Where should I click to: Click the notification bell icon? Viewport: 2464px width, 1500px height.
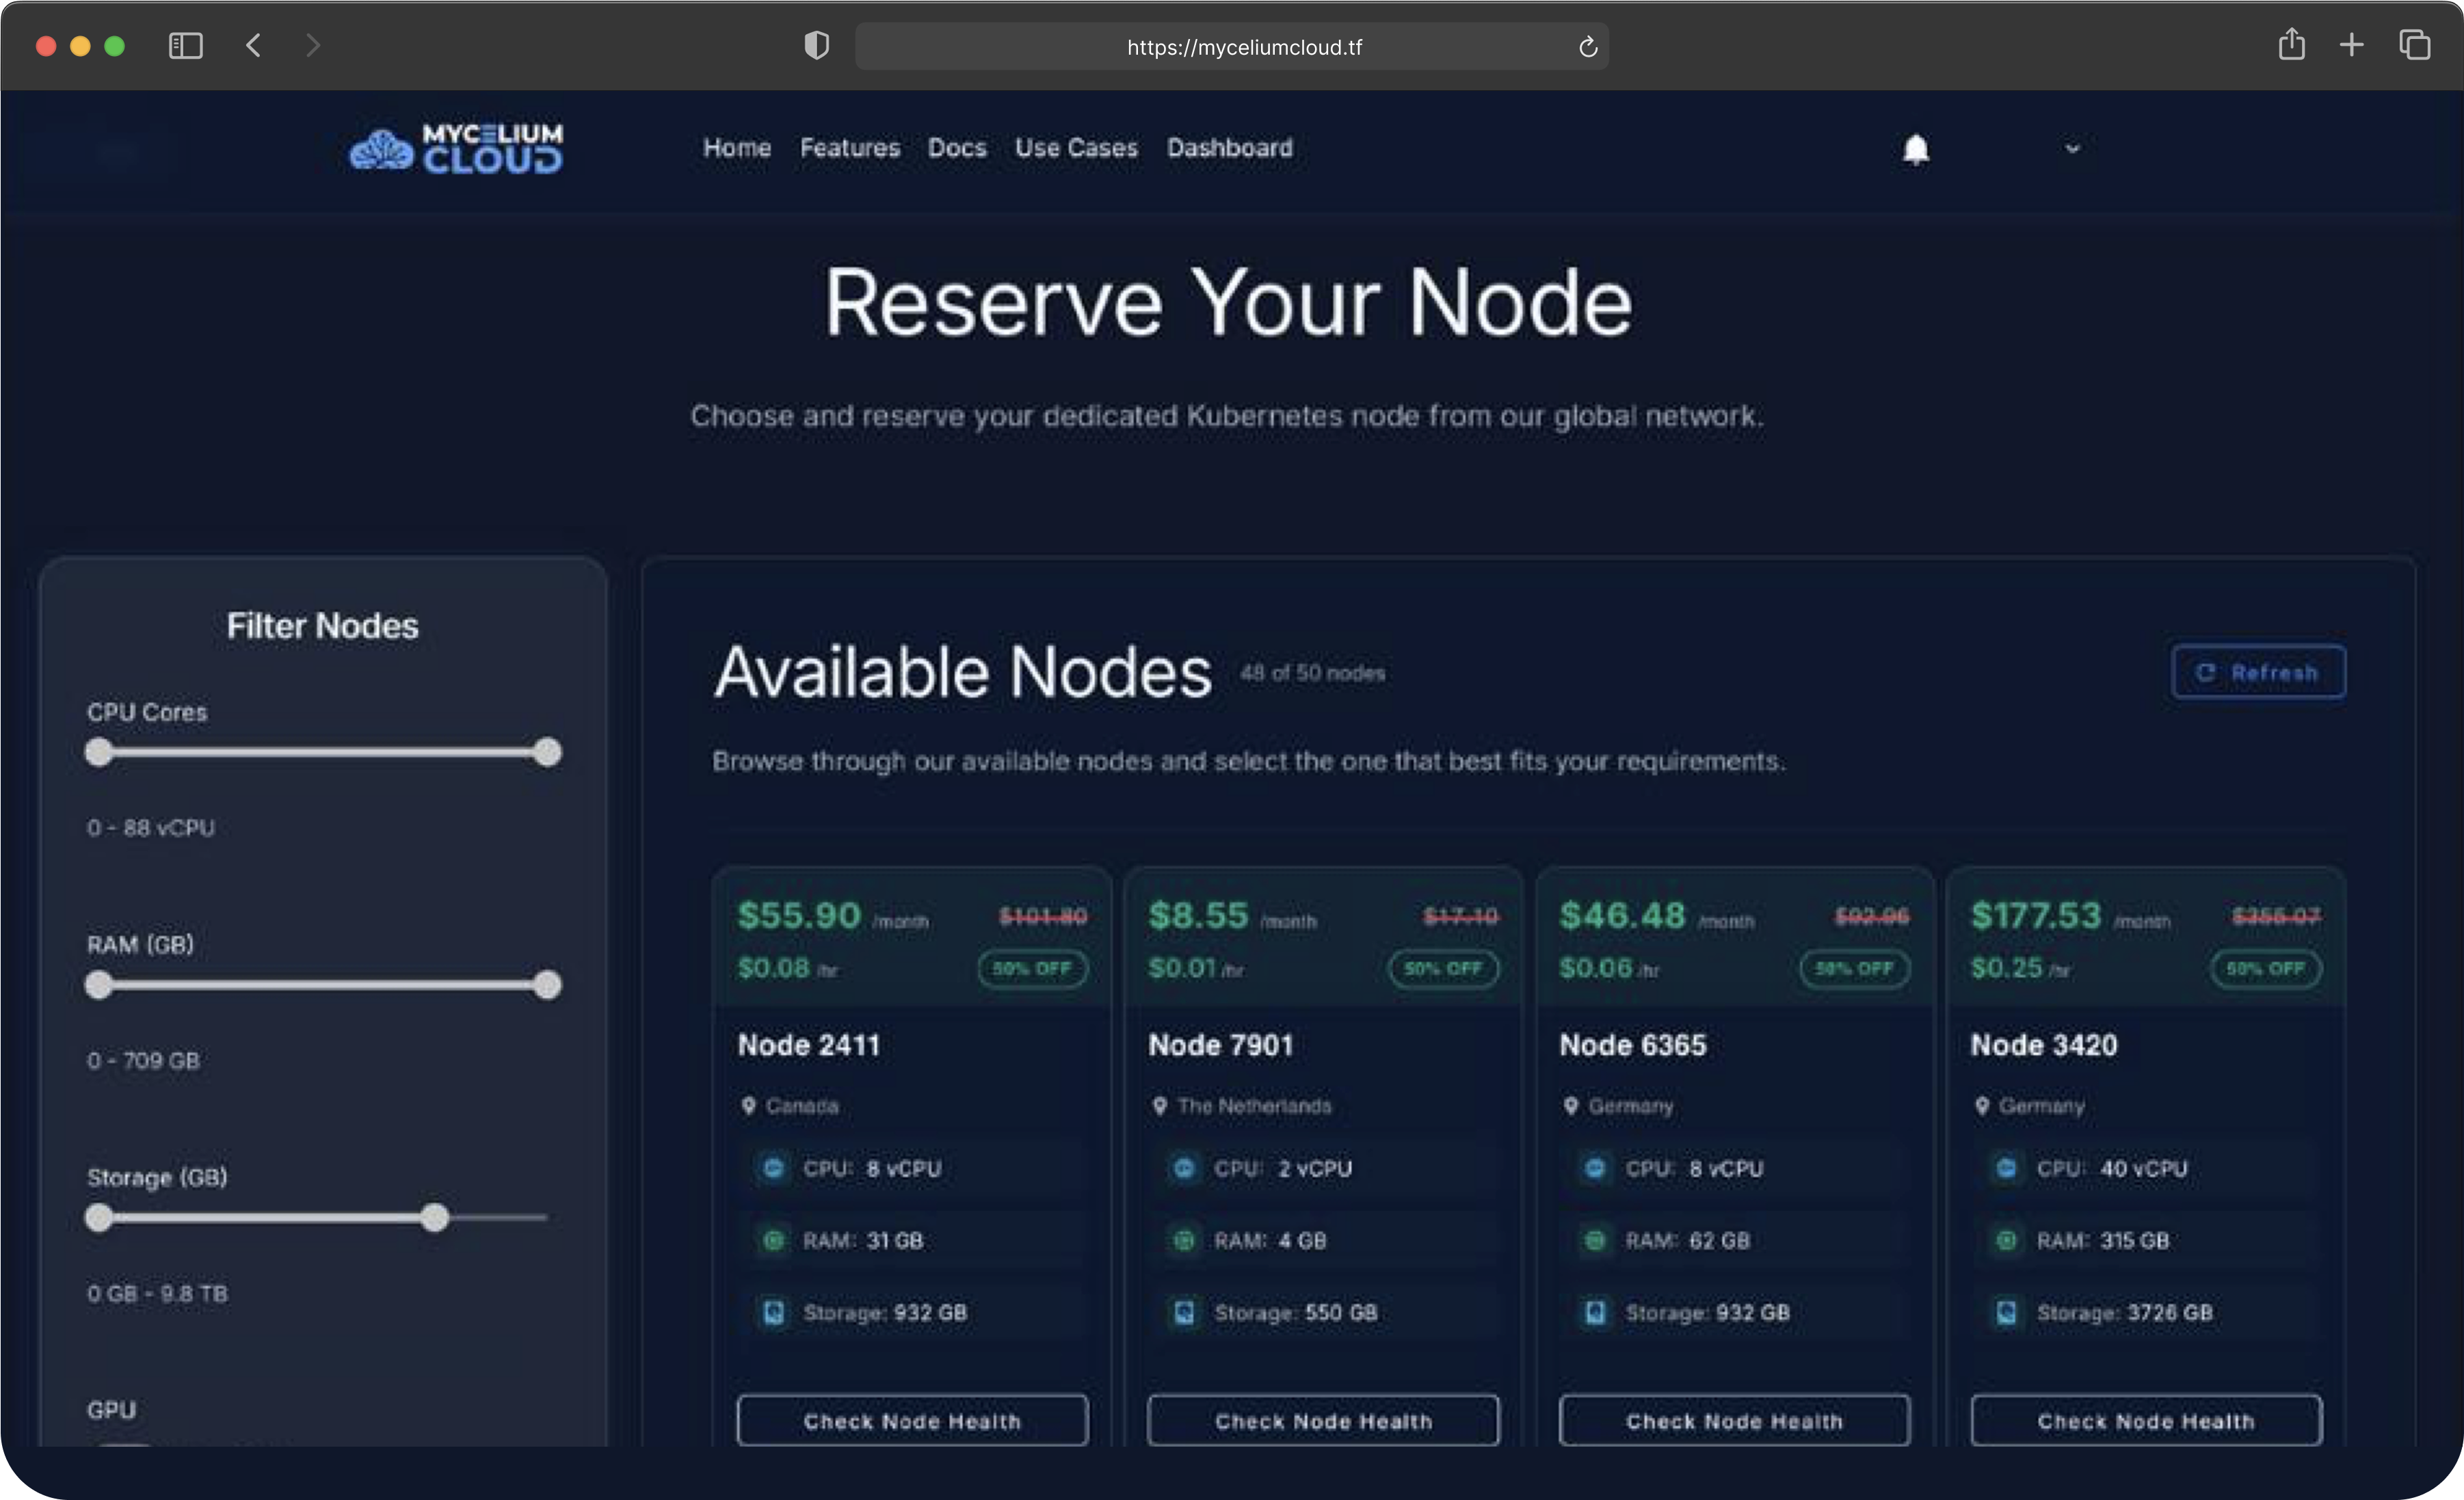tap(1915, 149)
